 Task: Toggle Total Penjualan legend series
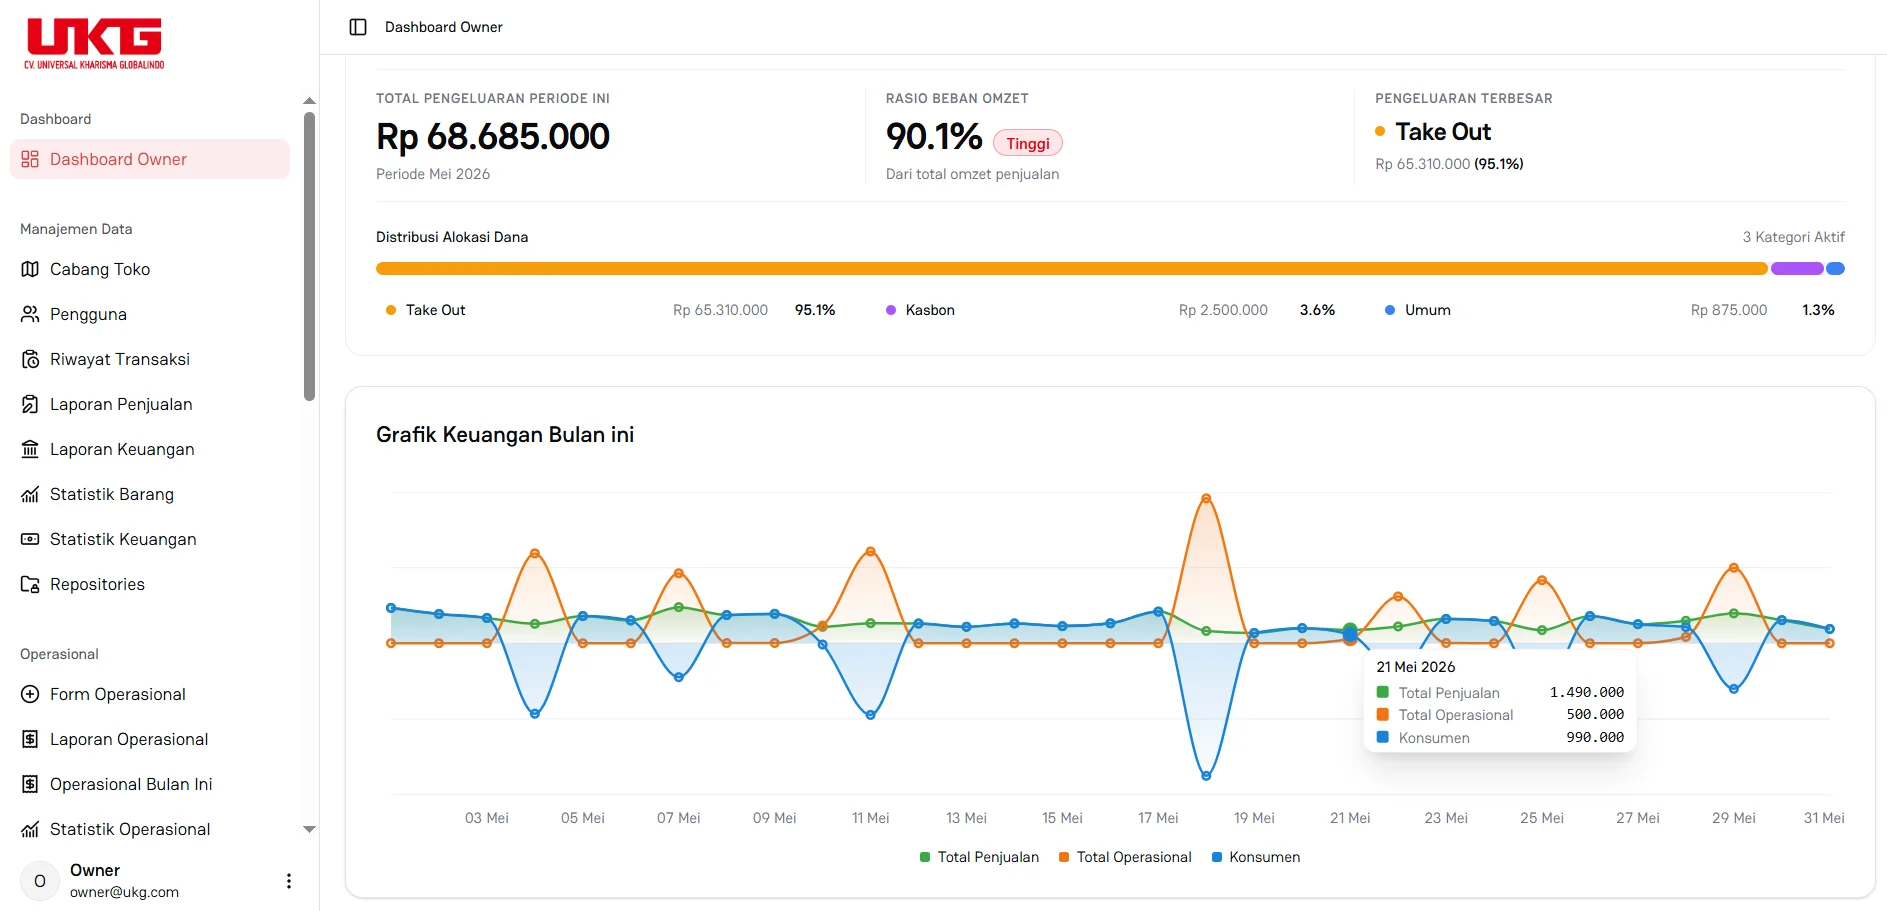[x=979, y=857]
